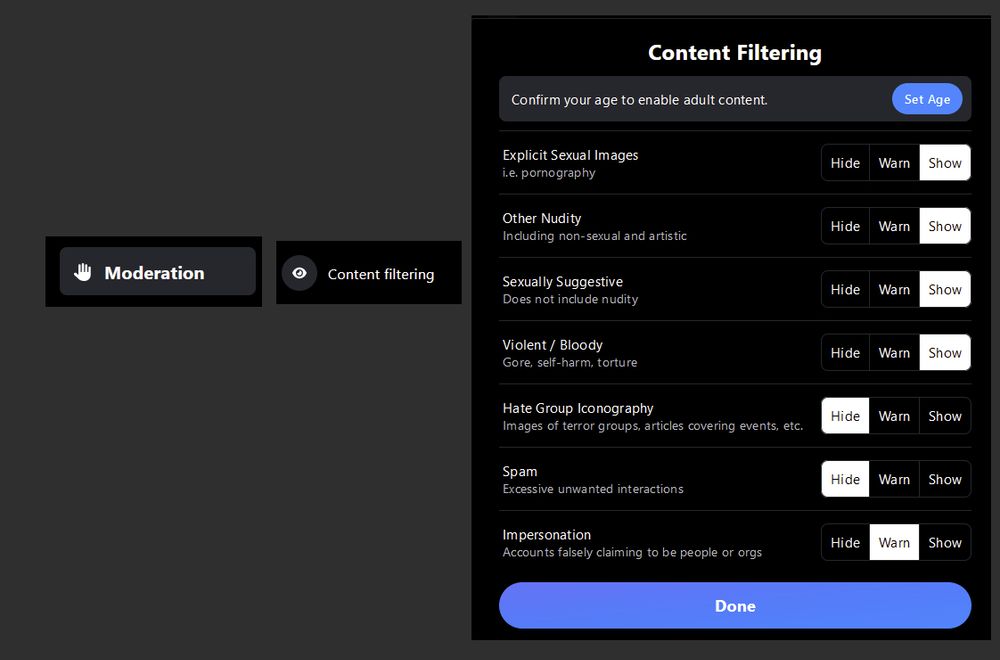
Task: Set Explicit Sexual Images to Hide
Action: tap(845, 163)
